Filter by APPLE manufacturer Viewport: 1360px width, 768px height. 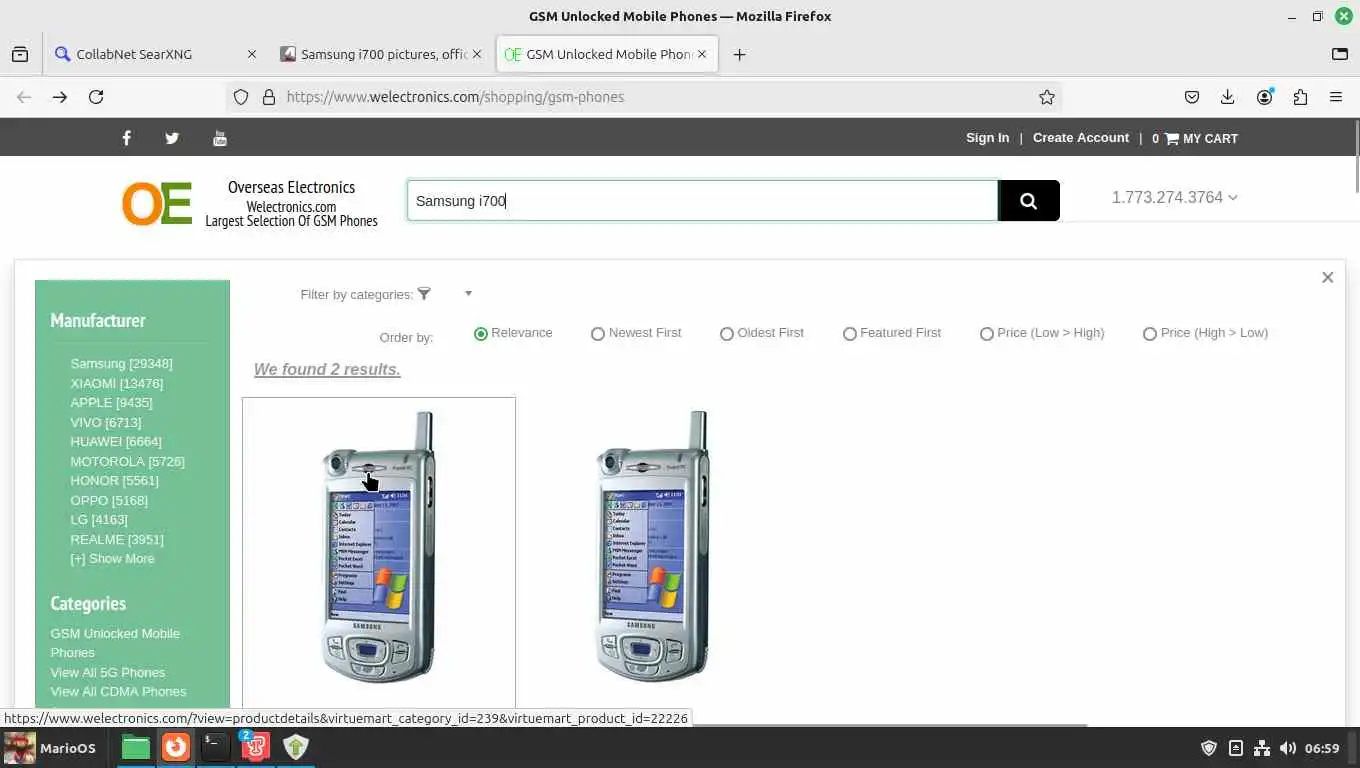(111, 403)
